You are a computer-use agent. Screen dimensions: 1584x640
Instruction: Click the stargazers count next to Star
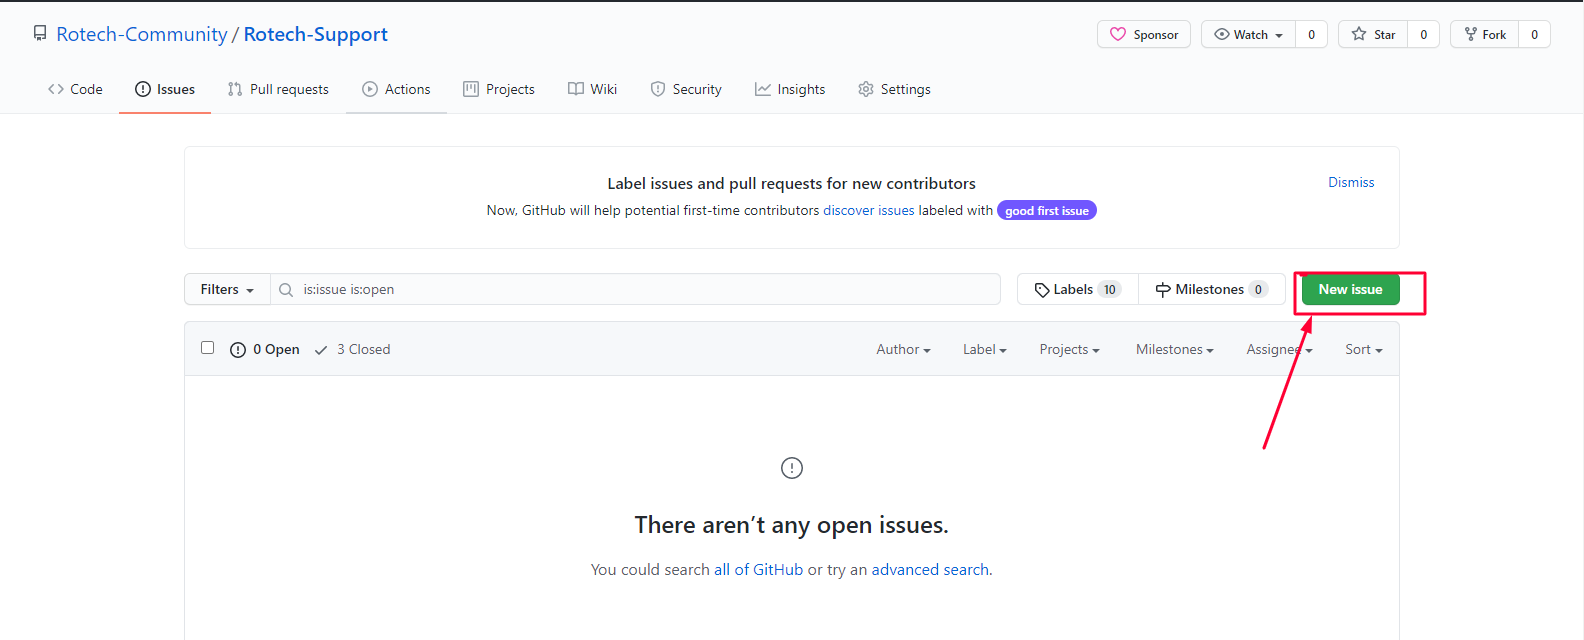point(1424,34)
